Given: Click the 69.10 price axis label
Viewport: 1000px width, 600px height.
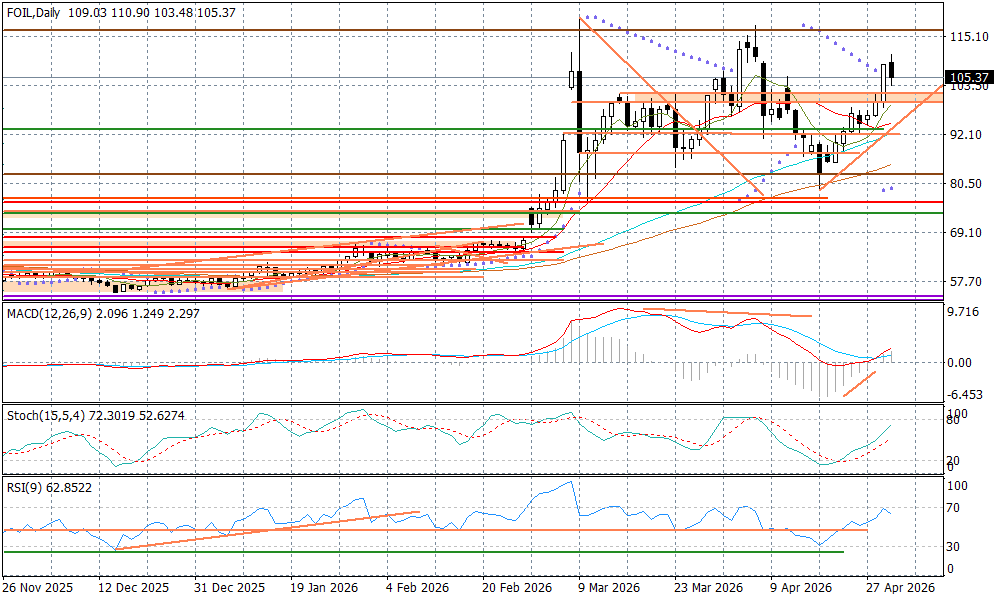Looking at the screenshot, I should (966, 233).
